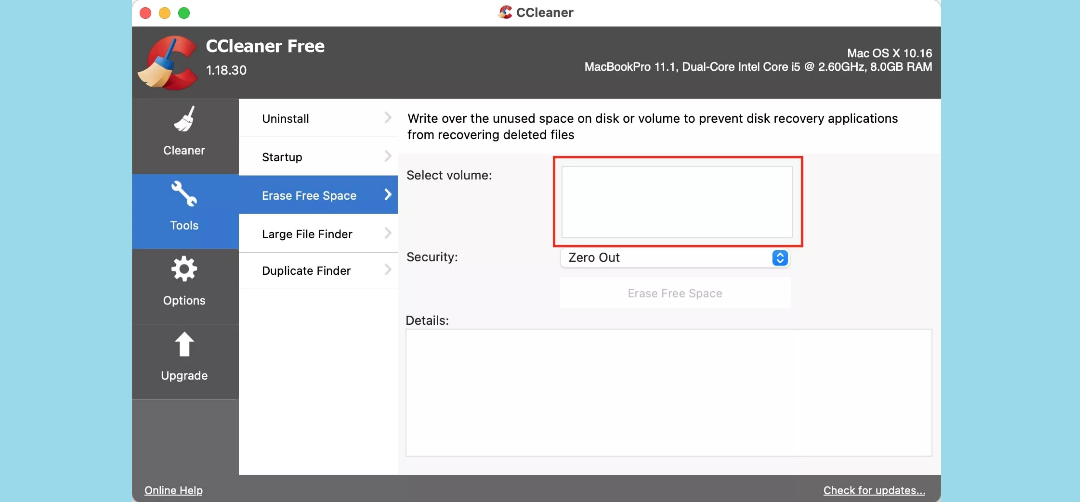Click the version number 1.18.30
This screenshot has width=1080, height=502.
pyautogui.click(x=226, y=70)
